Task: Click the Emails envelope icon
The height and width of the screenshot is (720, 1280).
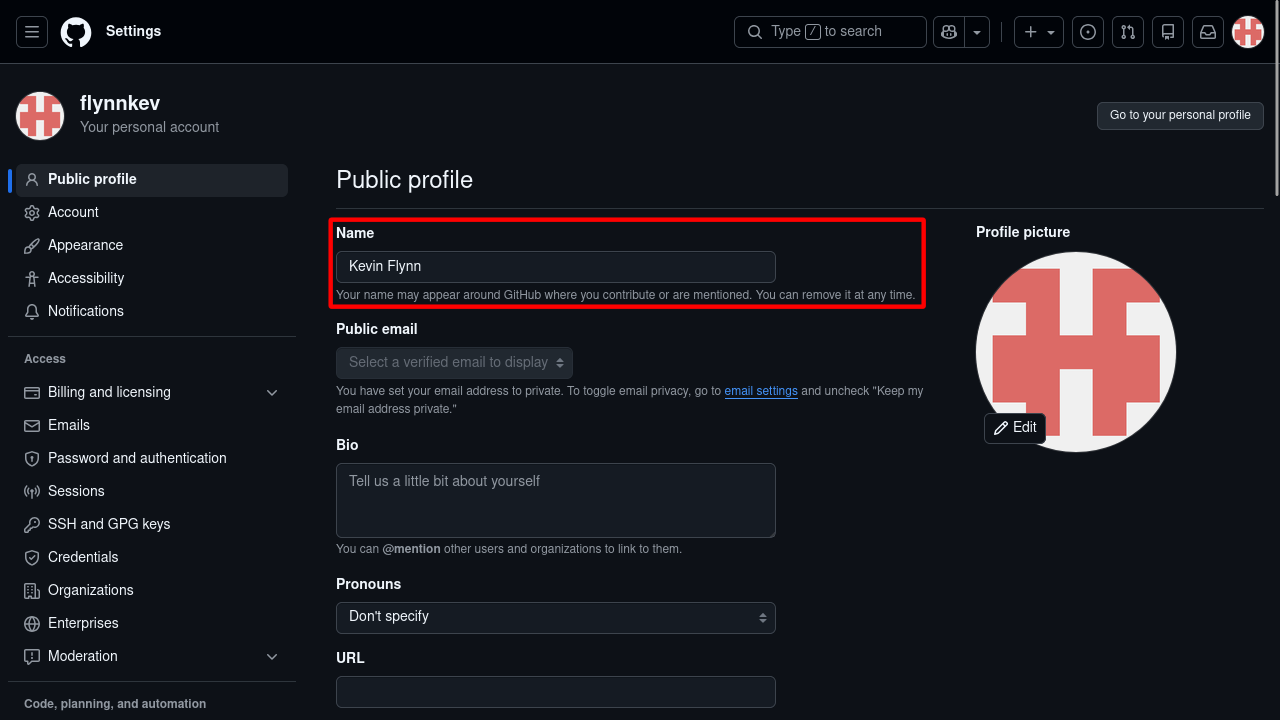Action: (32, 426)
